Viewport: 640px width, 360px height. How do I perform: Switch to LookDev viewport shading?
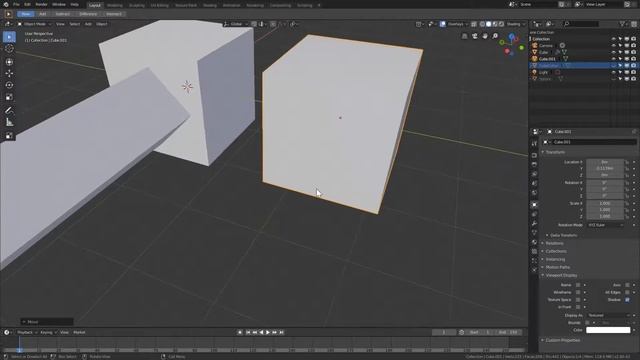(495, 24)
